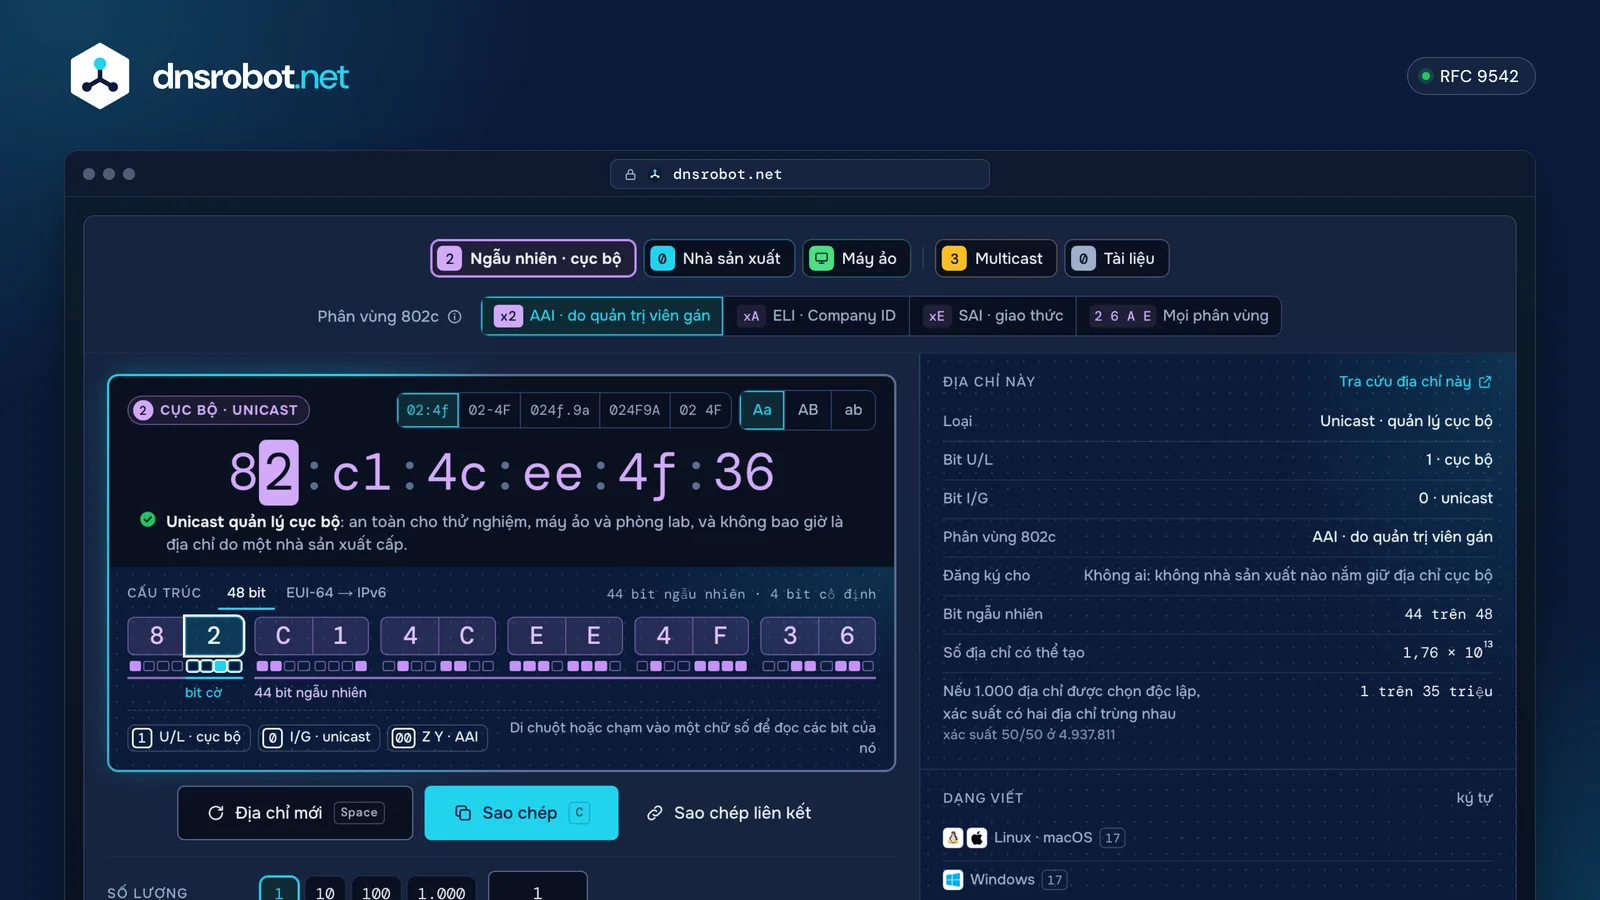Click the Windows logo icon
1600x900 pixels.
point(953,880)
